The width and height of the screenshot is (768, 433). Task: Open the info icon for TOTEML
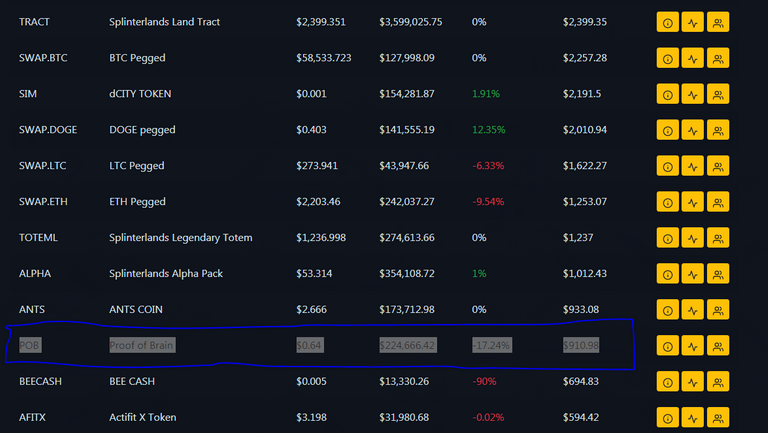668,238
